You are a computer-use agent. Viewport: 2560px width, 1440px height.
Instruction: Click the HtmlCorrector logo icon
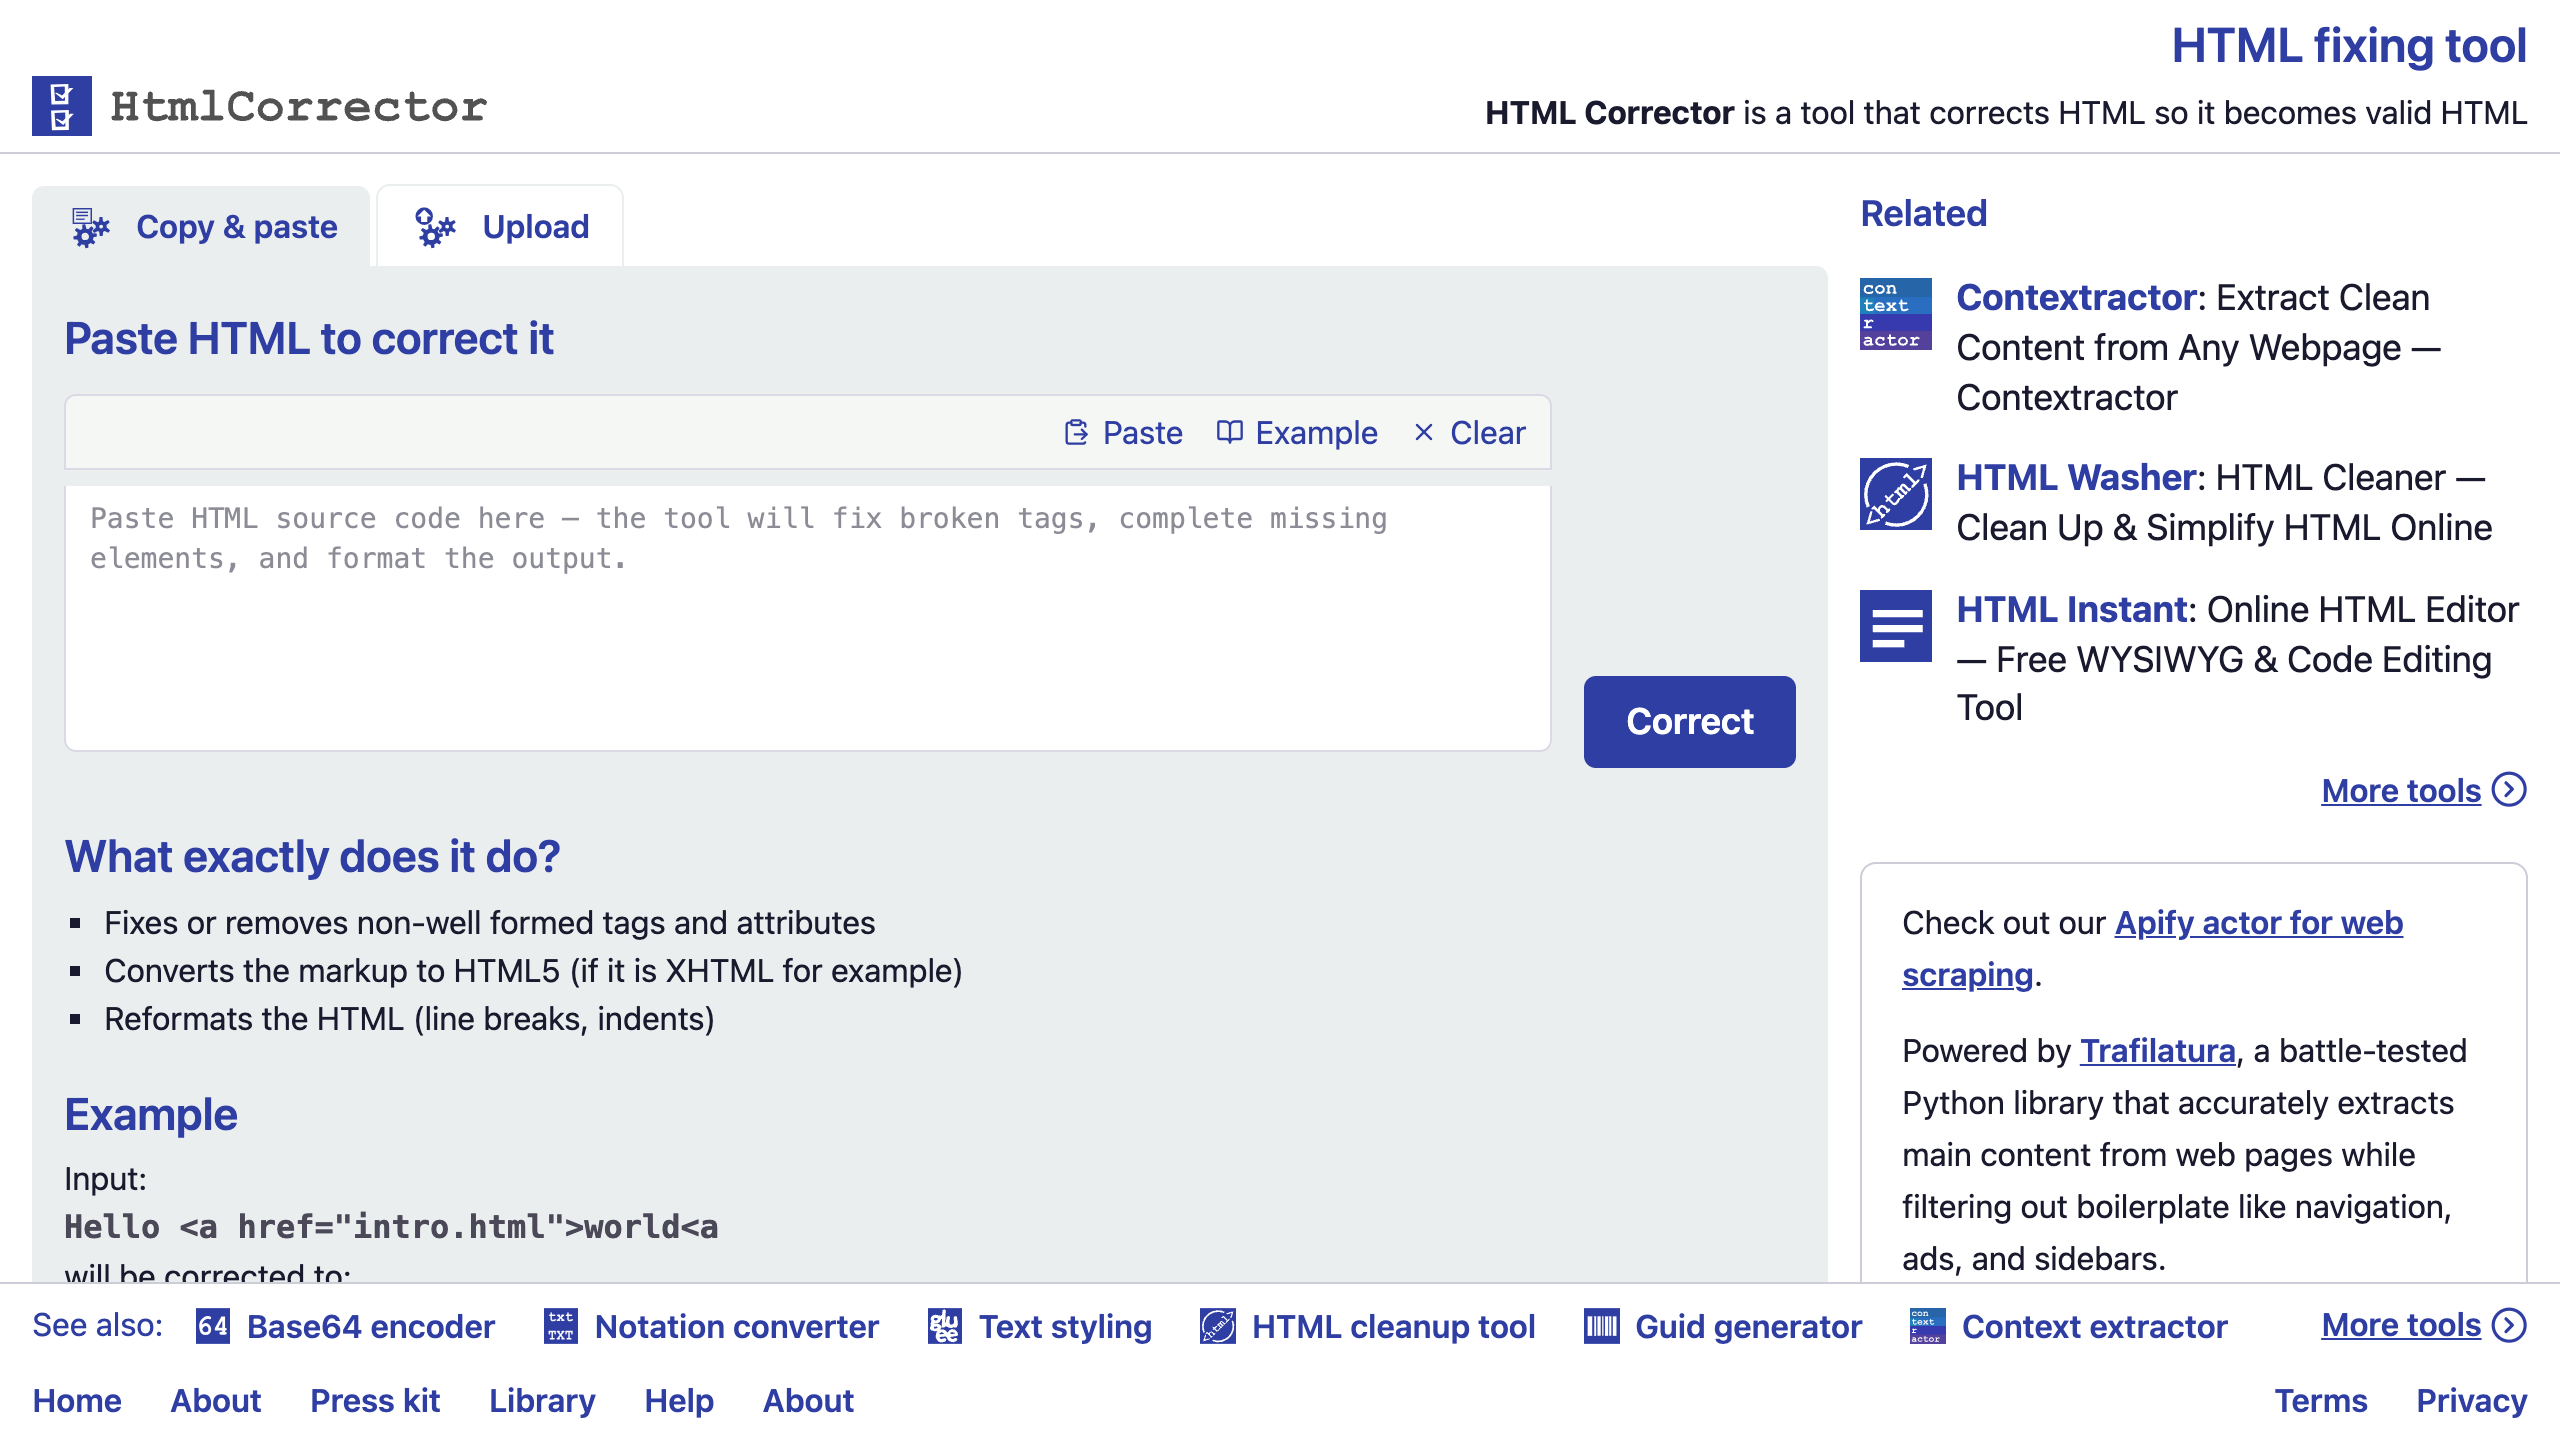pos(61,106)
